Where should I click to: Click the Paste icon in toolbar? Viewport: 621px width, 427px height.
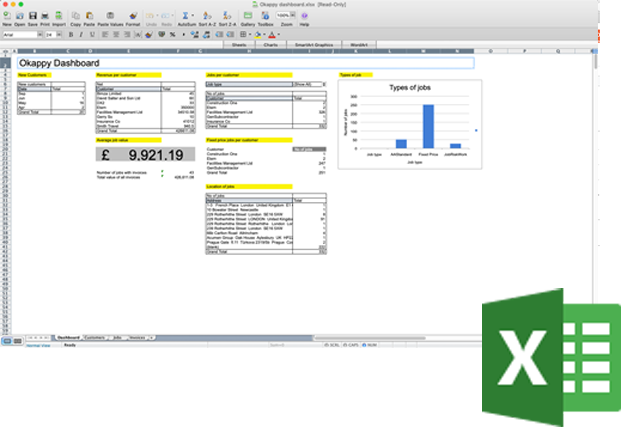click(90, 16)
